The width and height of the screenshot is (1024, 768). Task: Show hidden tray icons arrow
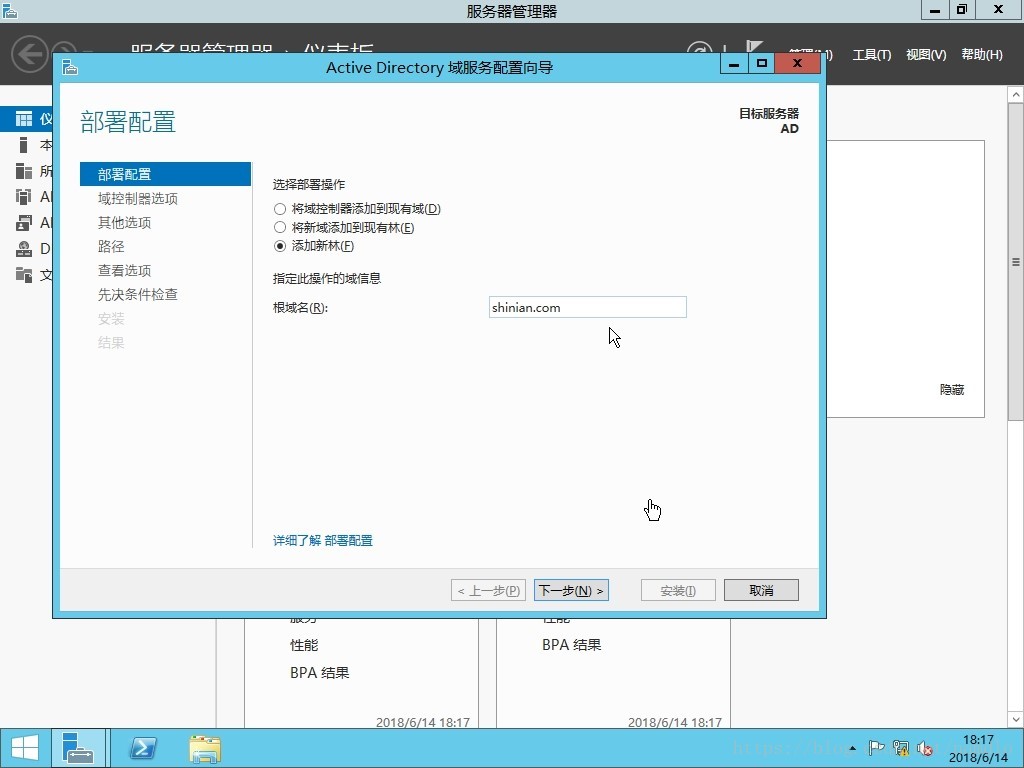[852, 748]
